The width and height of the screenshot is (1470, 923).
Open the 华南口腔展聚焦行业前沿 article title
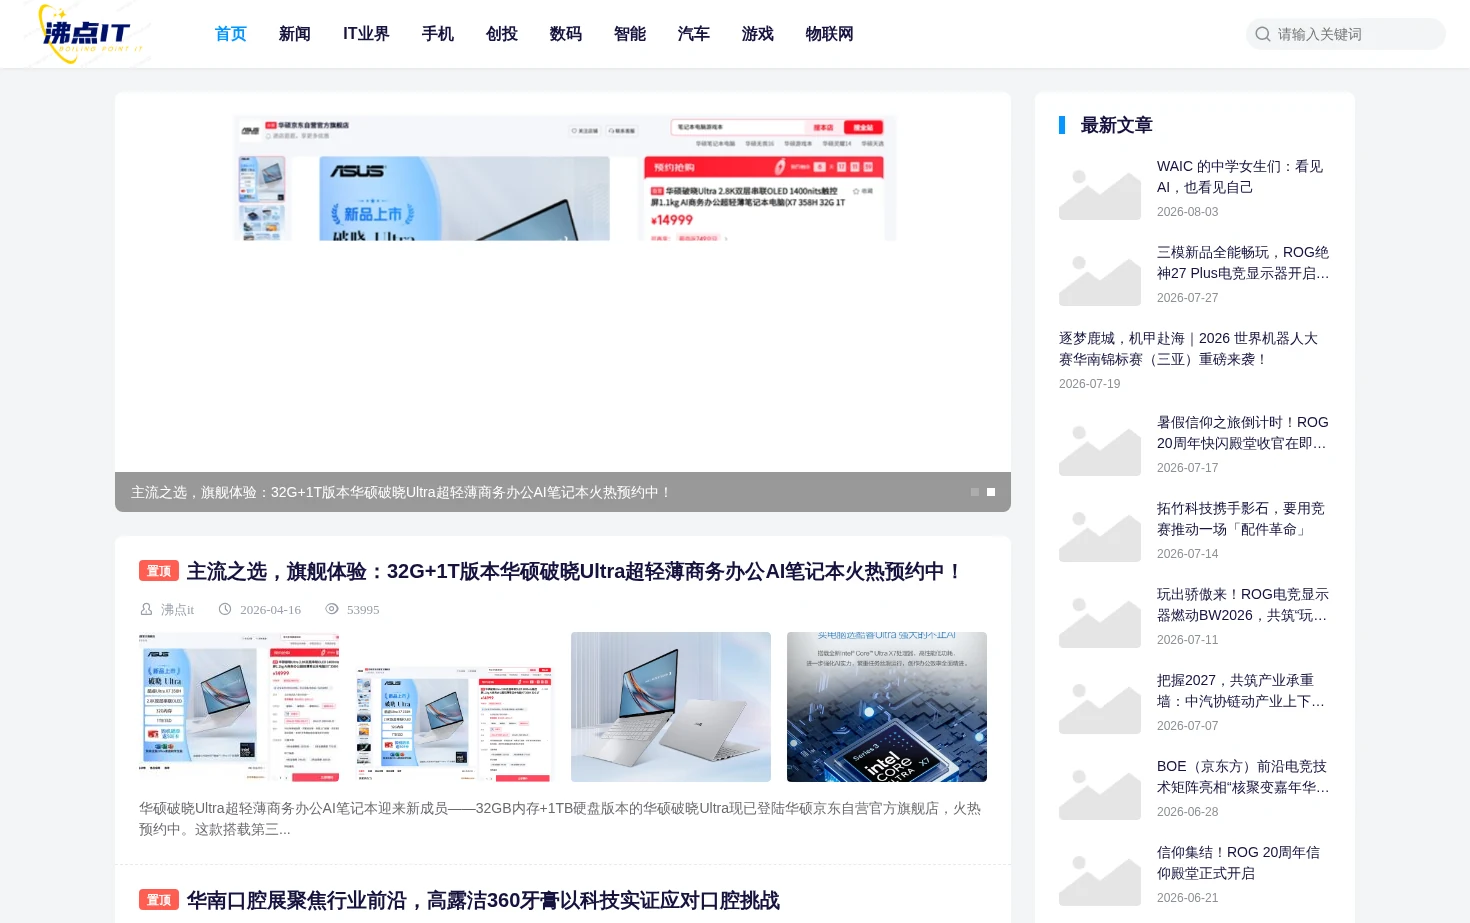click(x=483, y=900)
